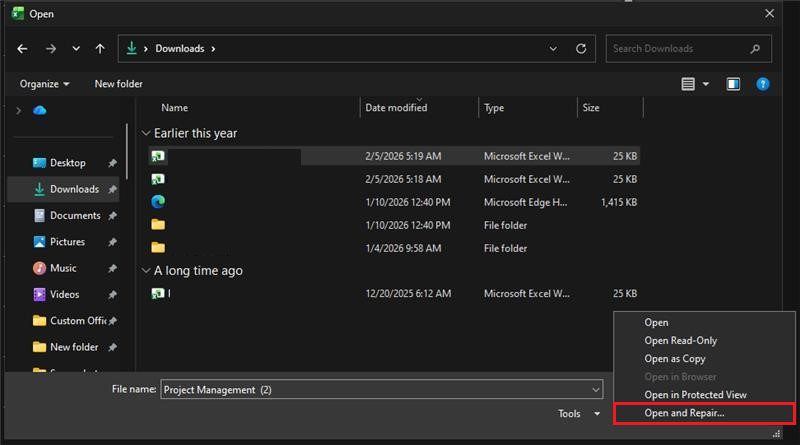Click the search magnifier icon
Screen dimensions: 800x445
click(755, 49)
